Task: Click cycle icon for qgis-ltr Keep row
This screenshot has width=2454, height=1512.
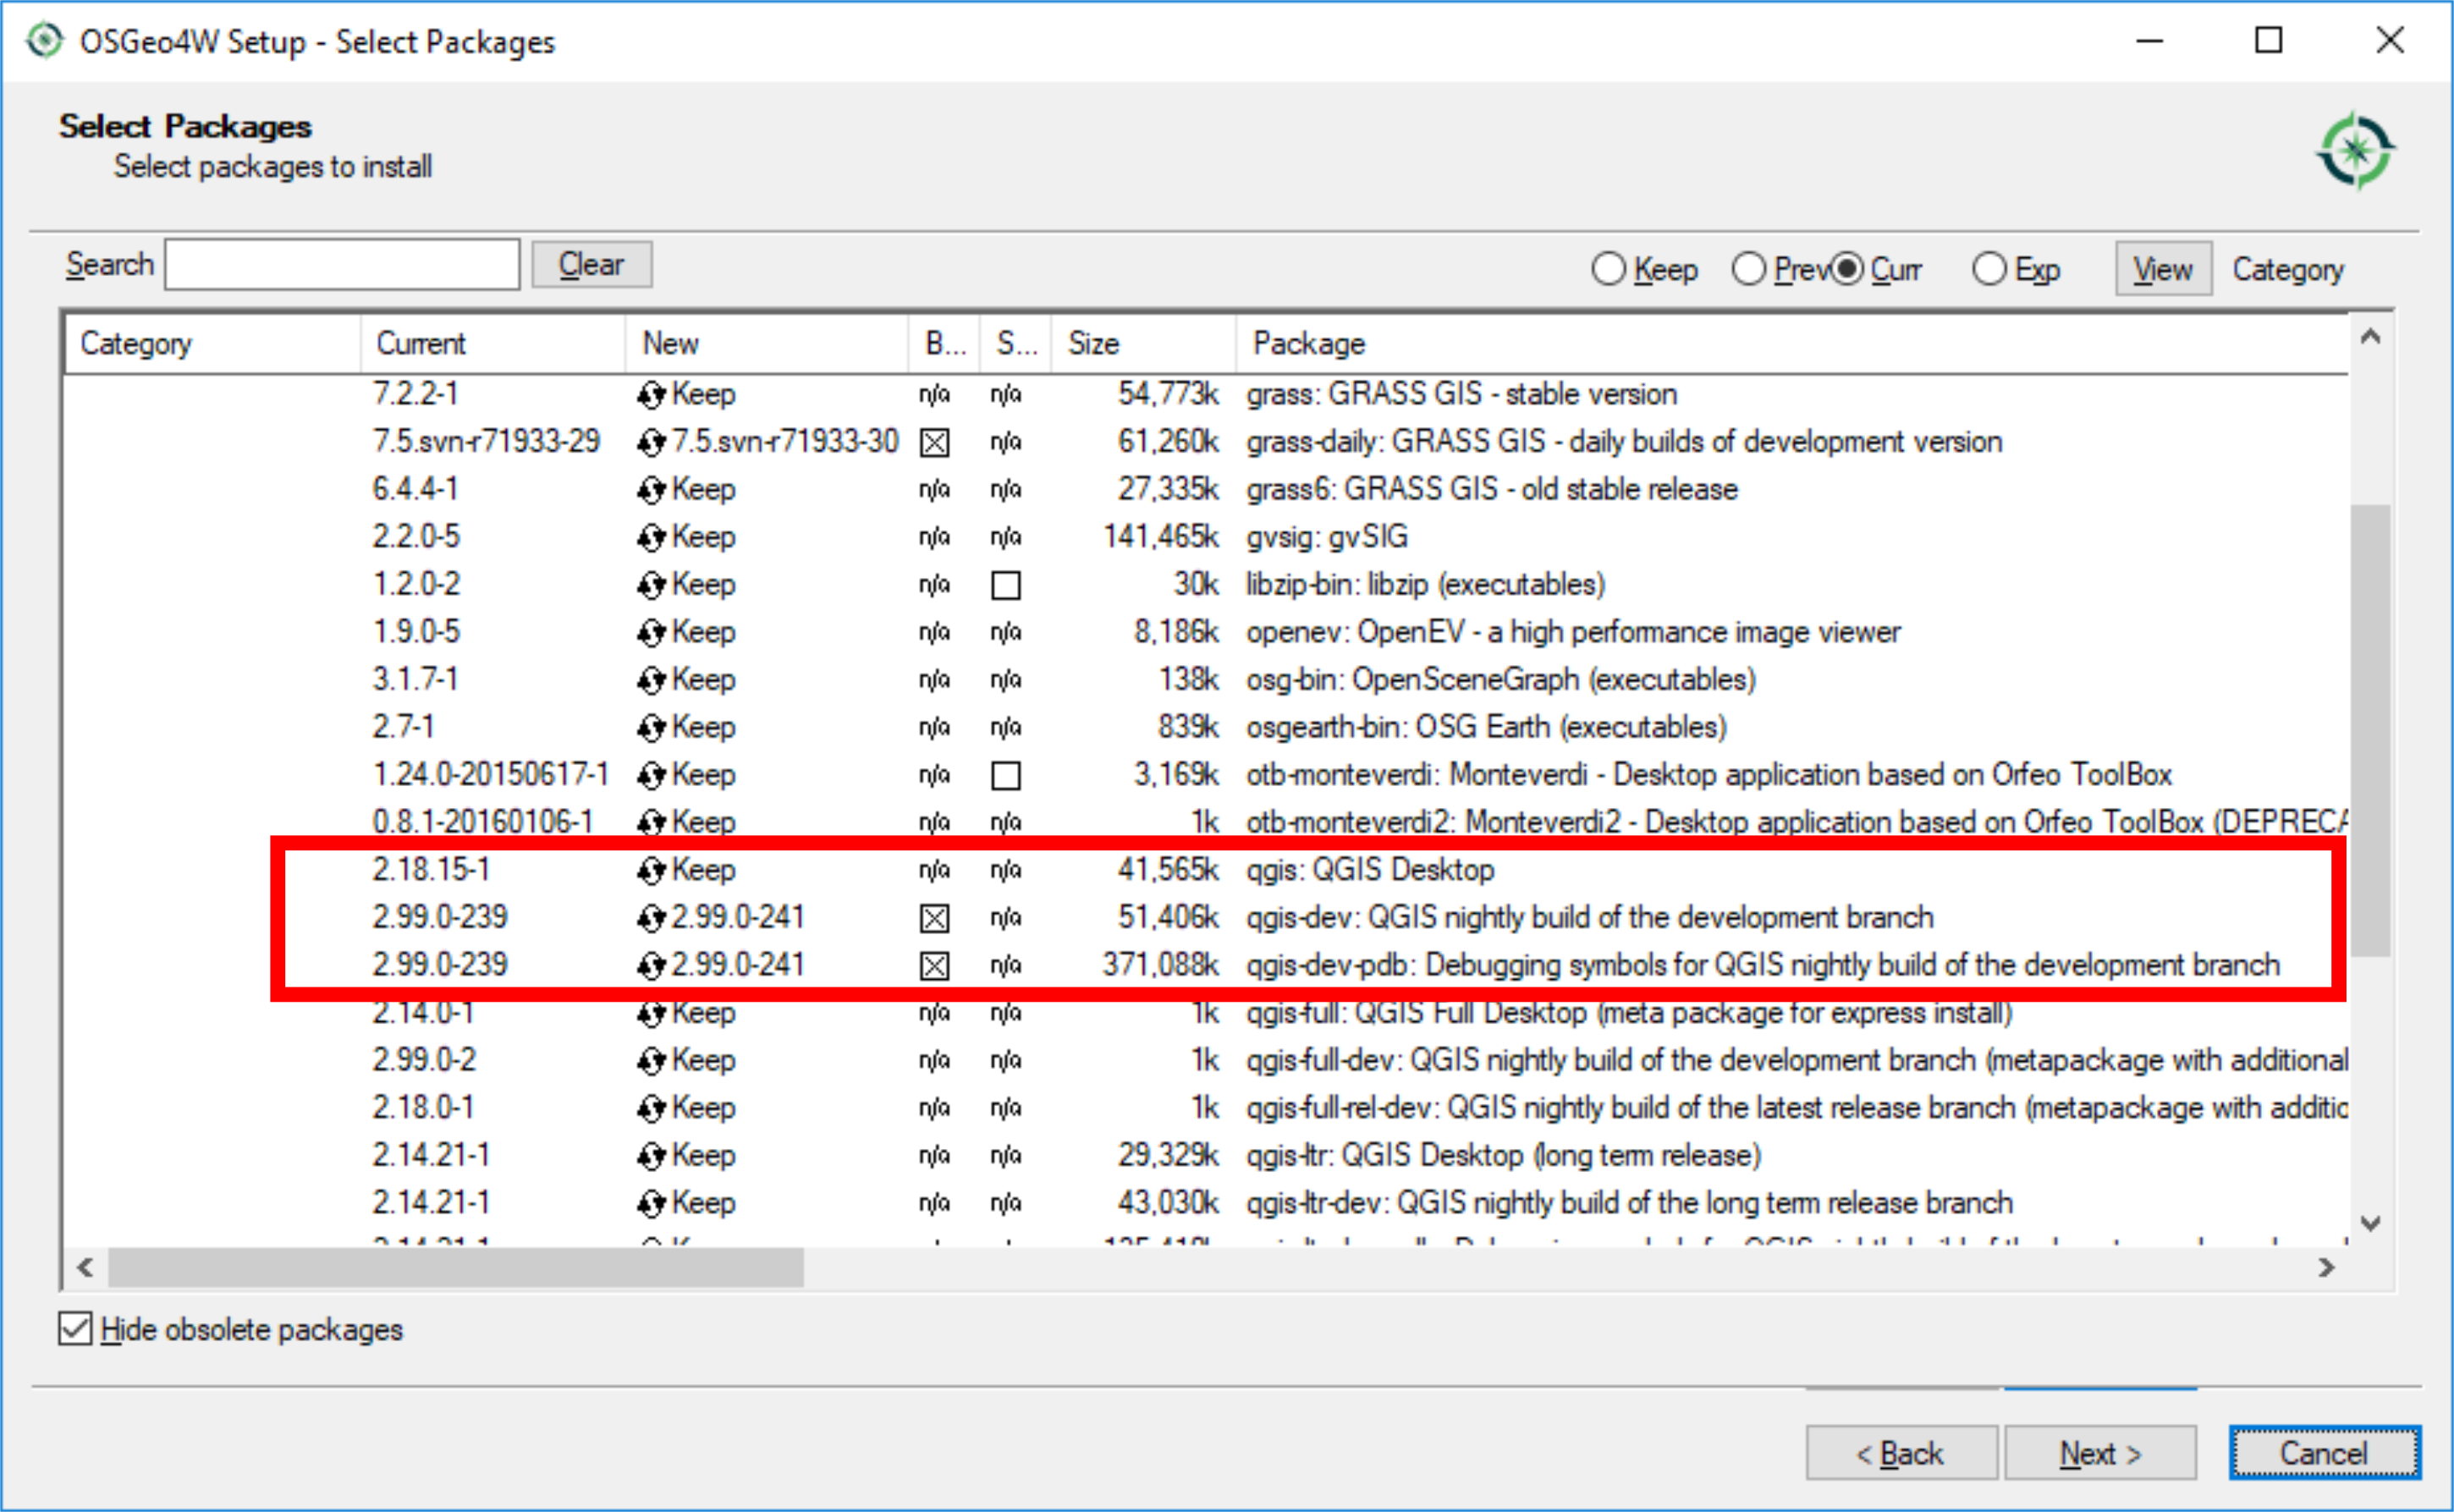Action: [x=651, y=1156]
